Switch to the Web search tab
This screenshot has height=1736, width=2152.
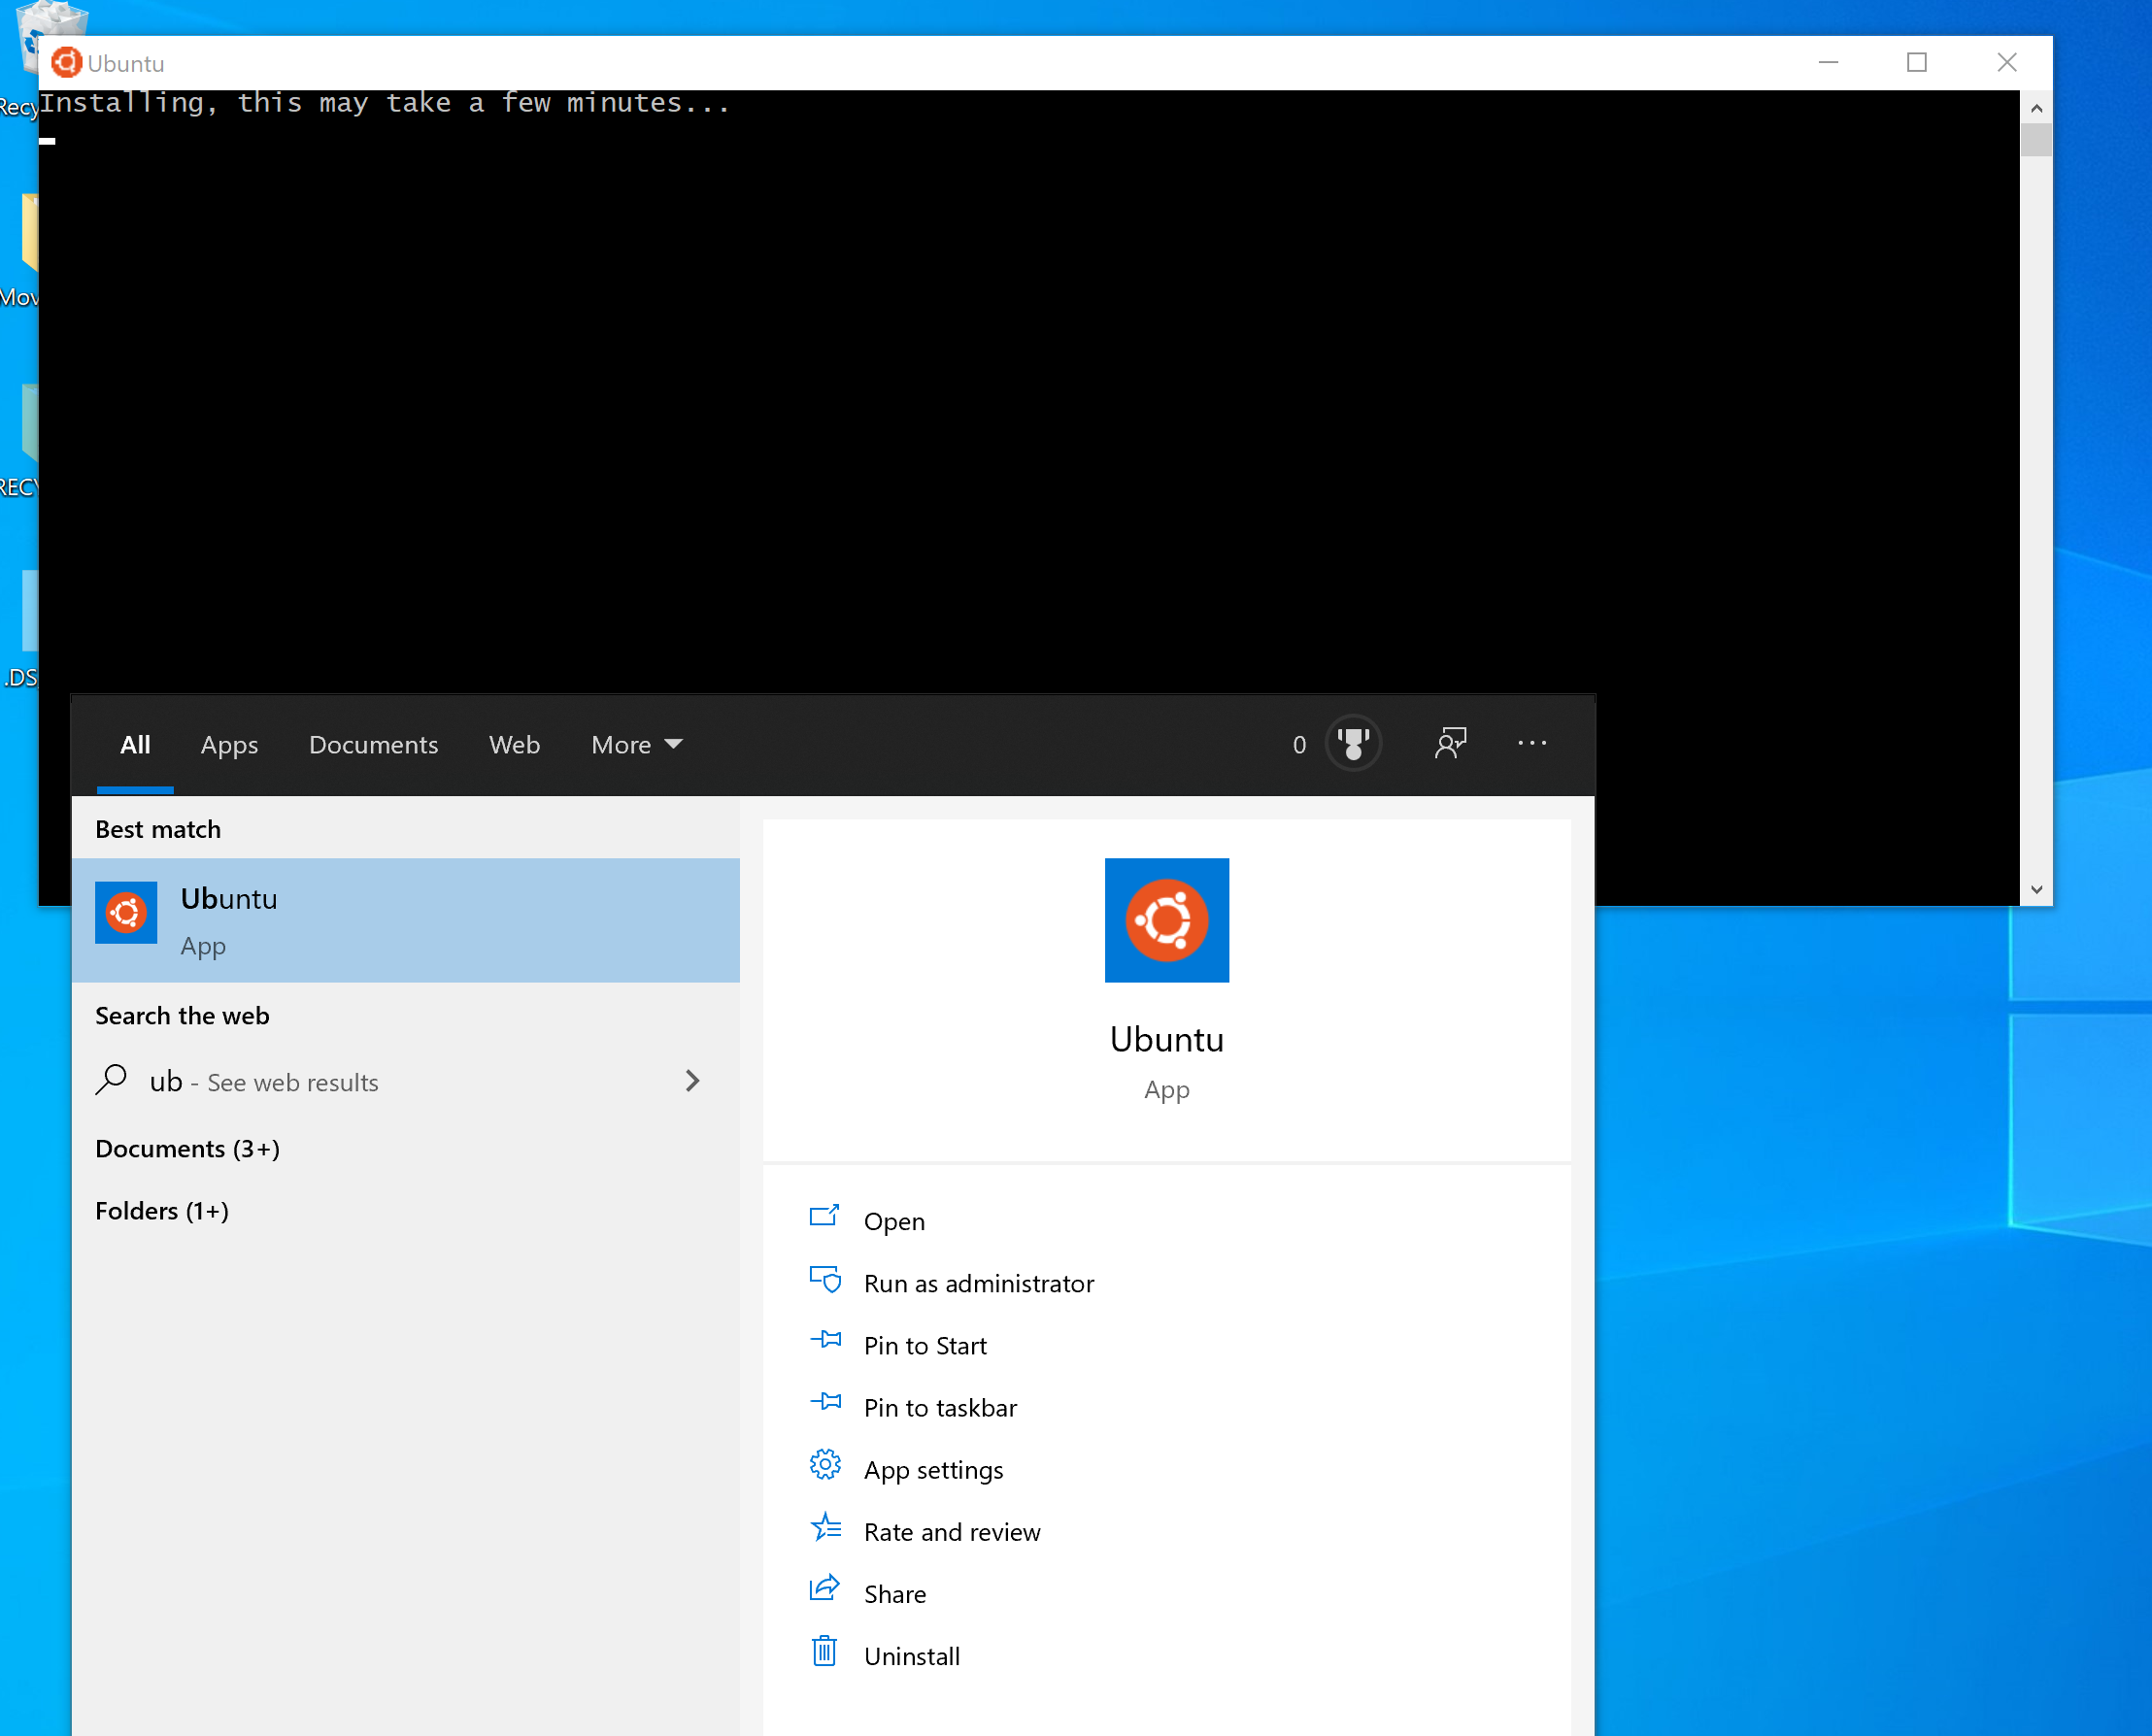pyautogui.click(x=514, y=742)
